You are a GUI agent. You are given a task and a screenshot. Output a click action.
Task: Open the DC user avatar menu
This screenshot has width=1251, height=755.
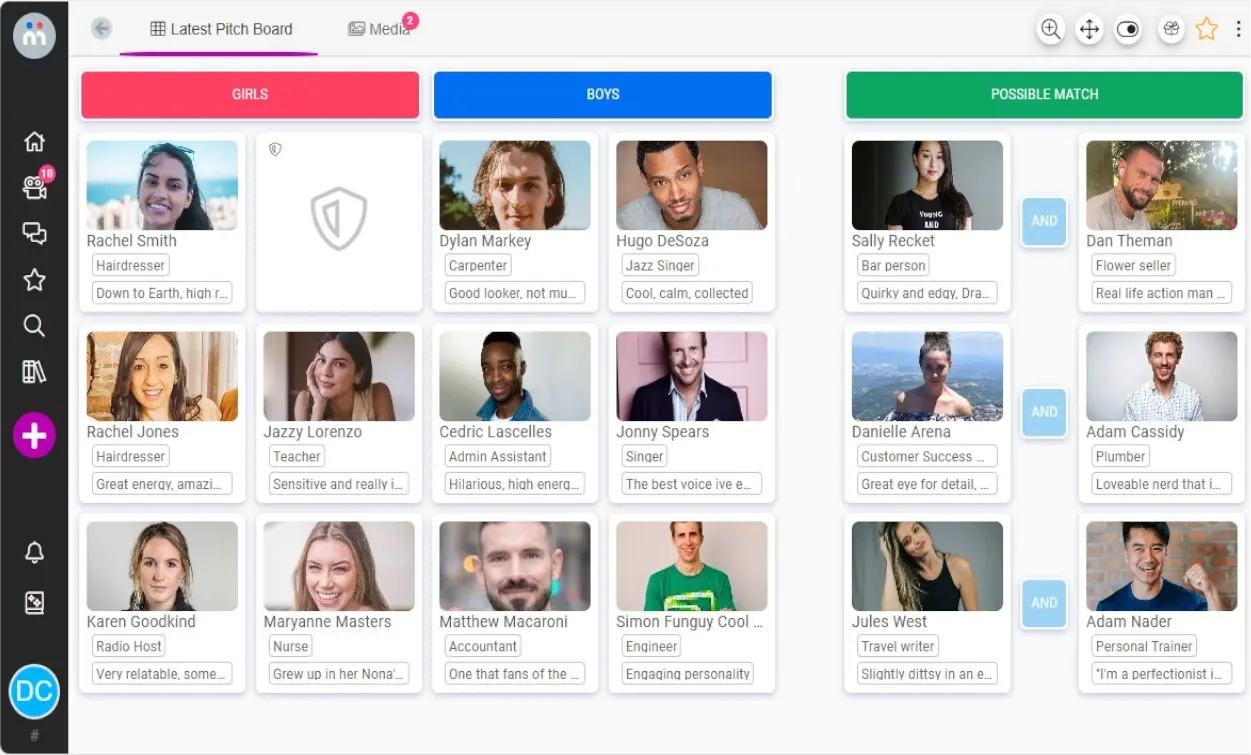(x=34, y=691)
